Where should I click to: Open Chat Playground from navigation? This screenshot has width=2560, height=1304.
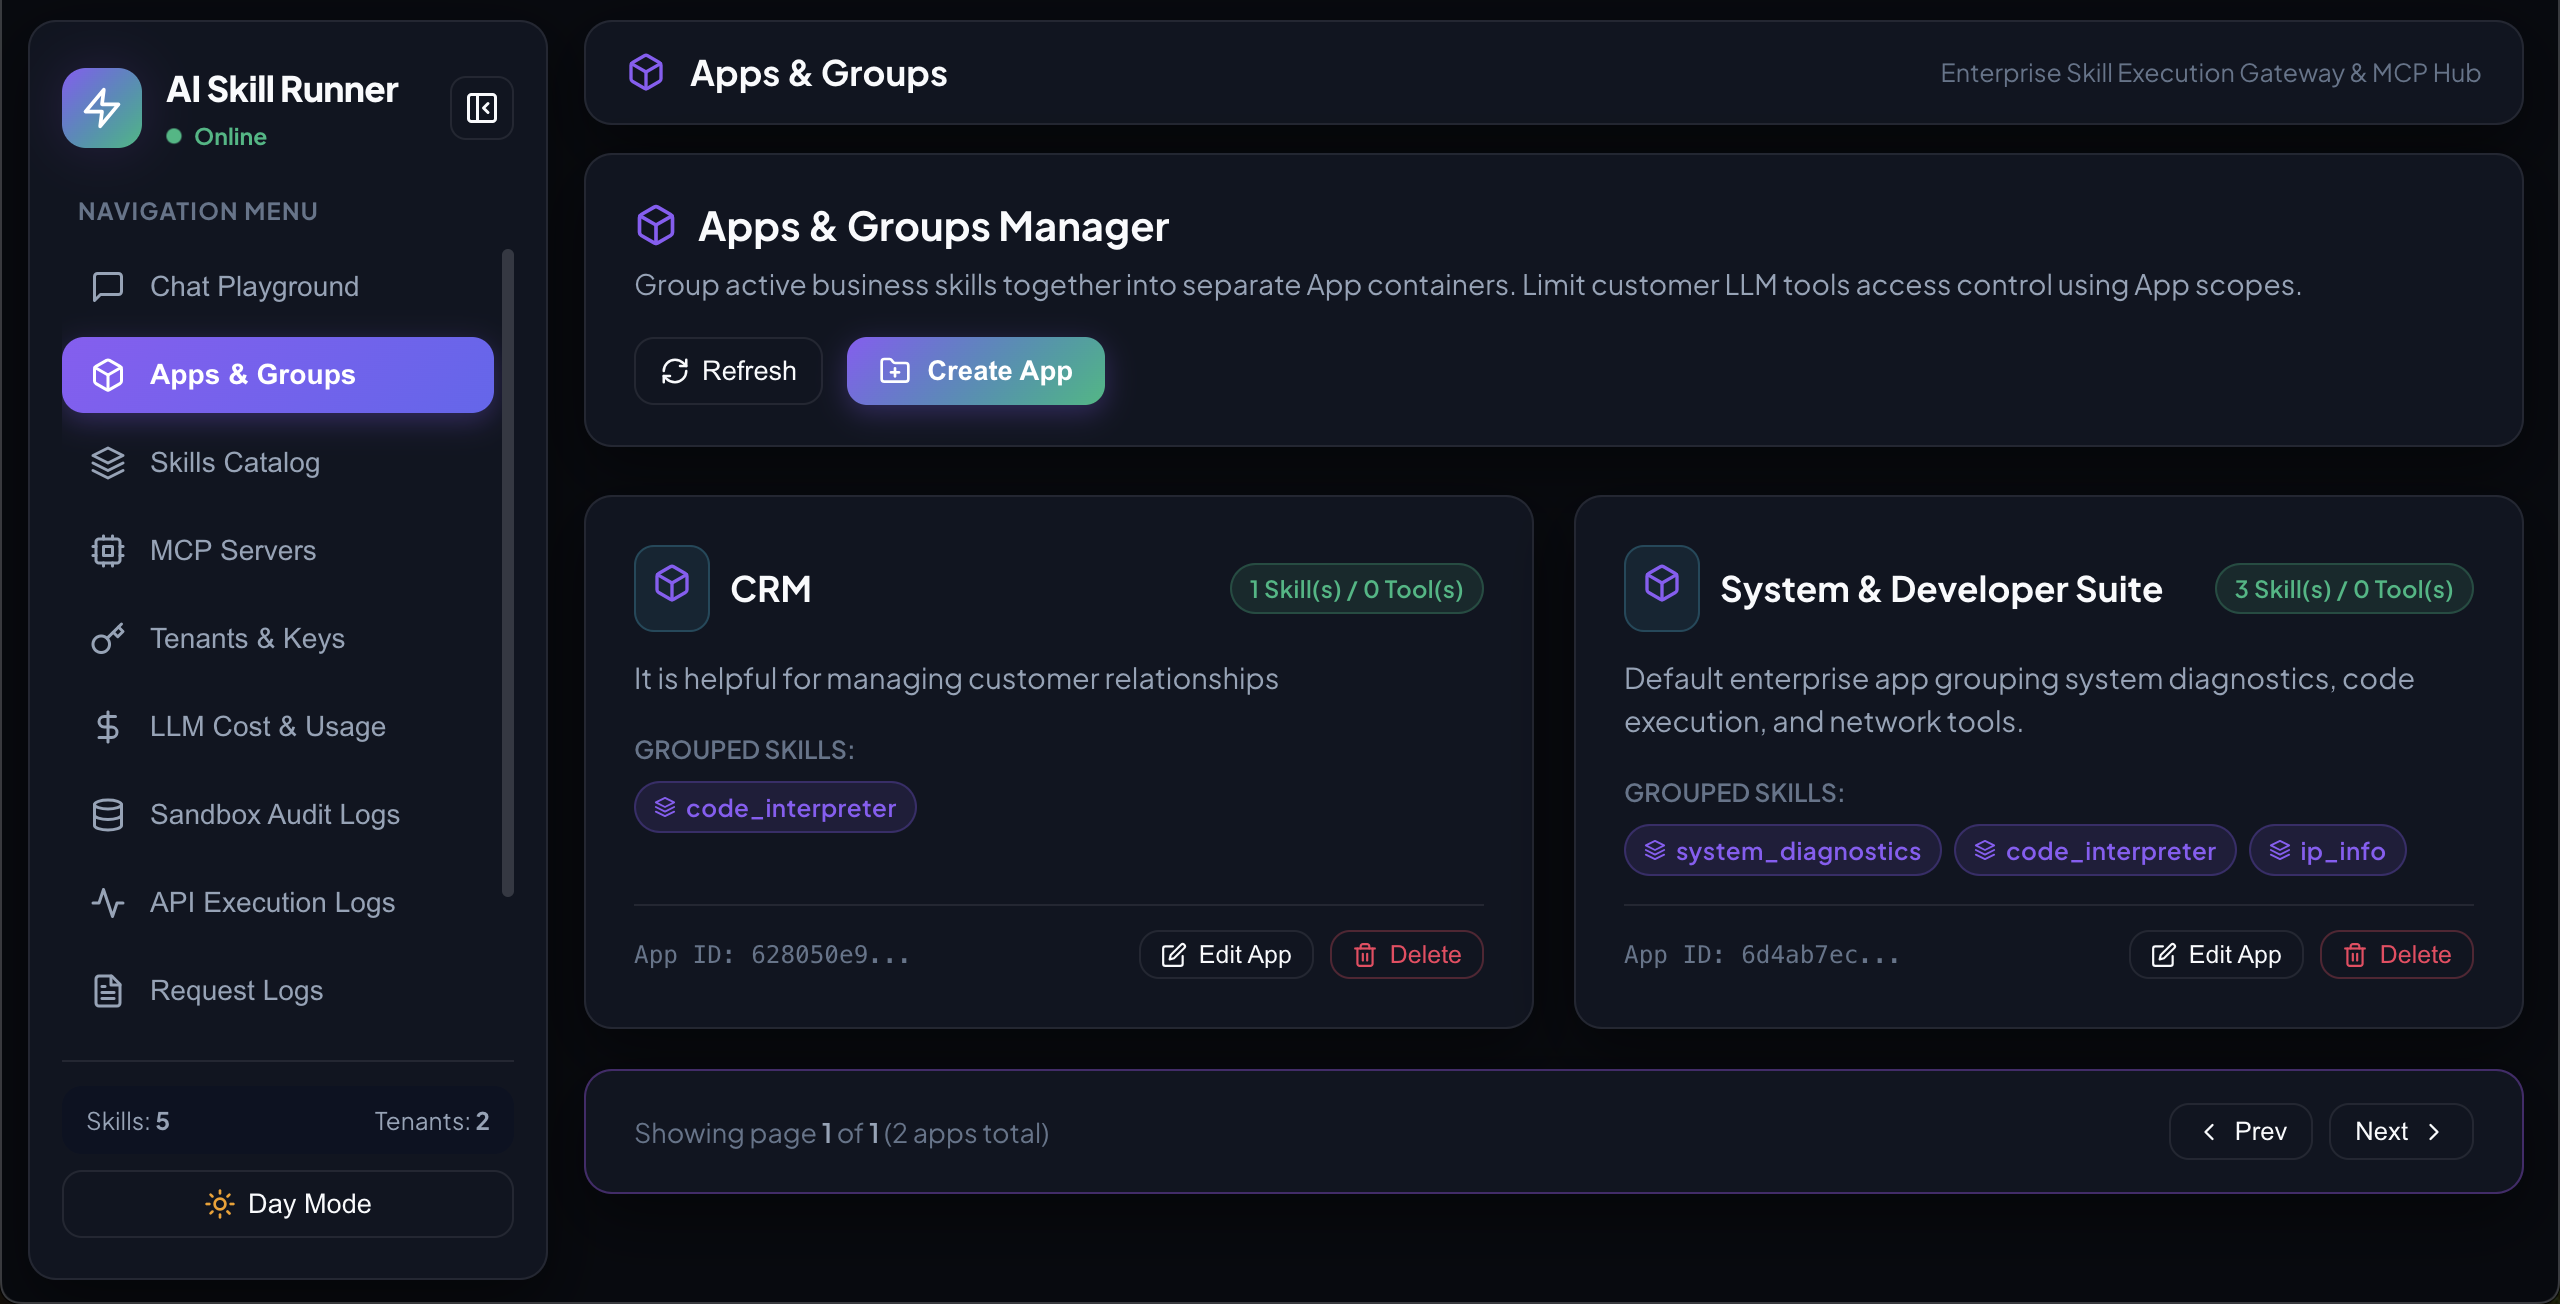tap(278, 286)
